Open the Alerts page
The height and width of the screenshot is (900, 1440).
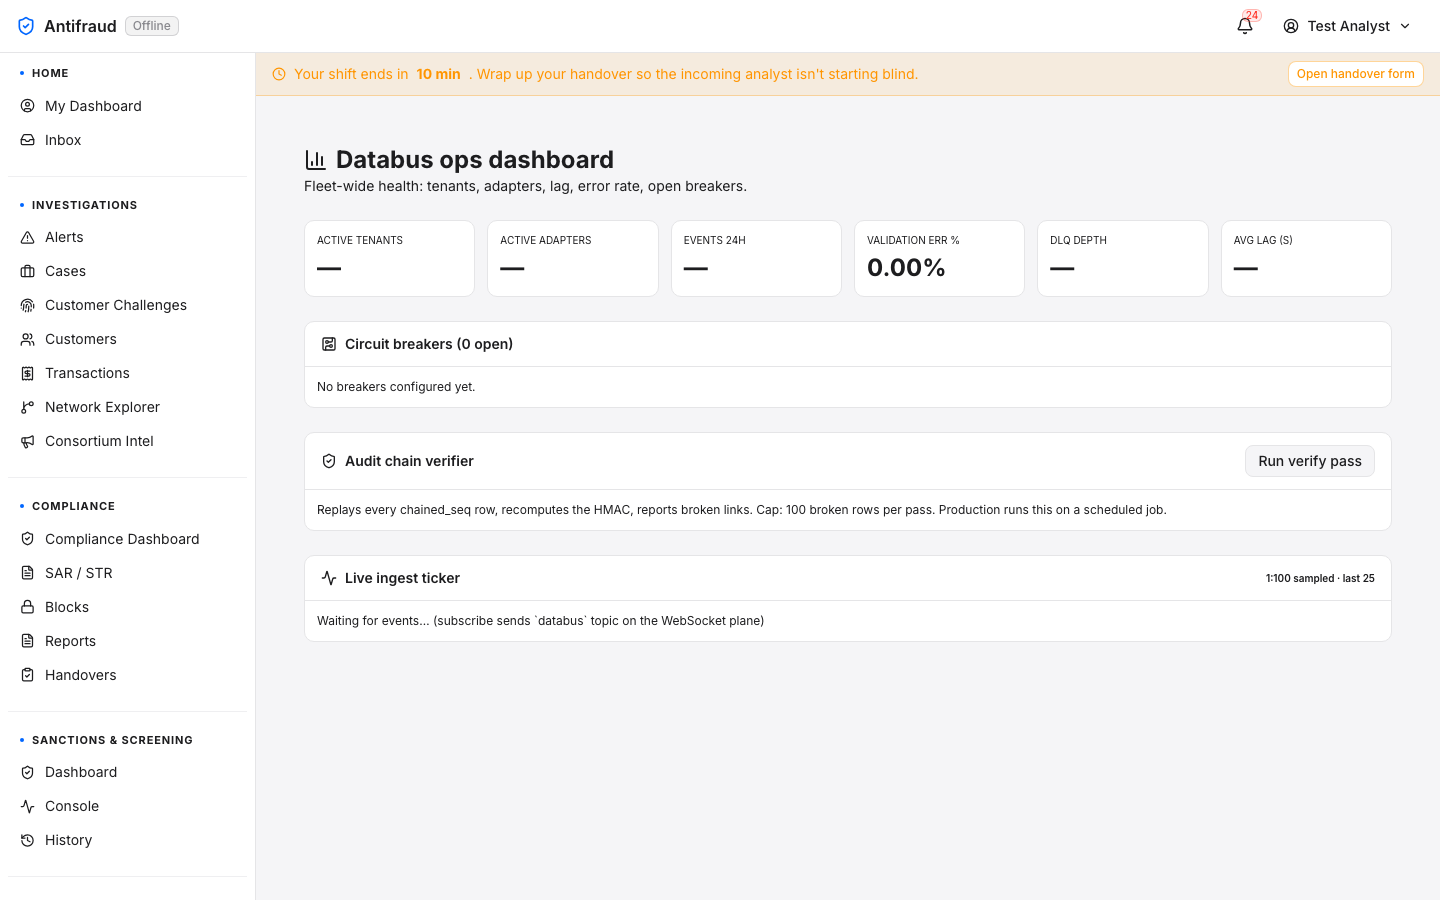(x=127, y=237)
